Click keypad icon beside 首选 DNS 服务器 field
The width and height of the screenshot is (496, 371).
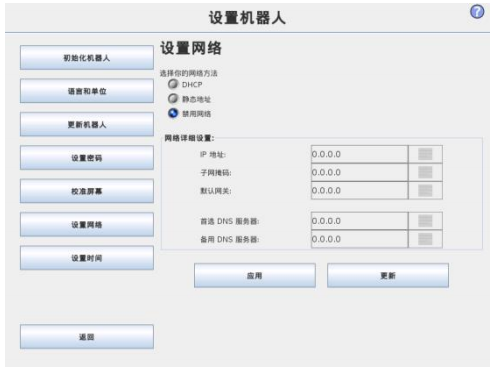[425, 221]
